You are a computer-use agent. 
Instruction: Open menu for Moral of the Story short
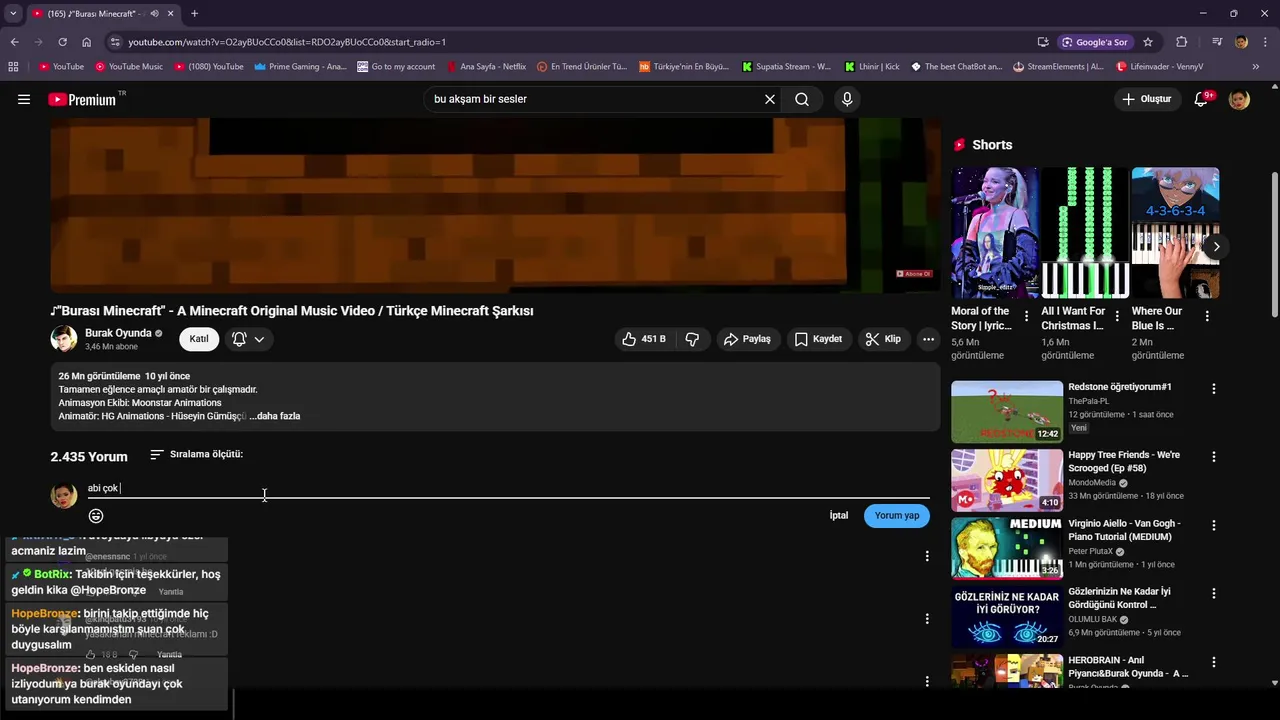(x=1026, y=316)
